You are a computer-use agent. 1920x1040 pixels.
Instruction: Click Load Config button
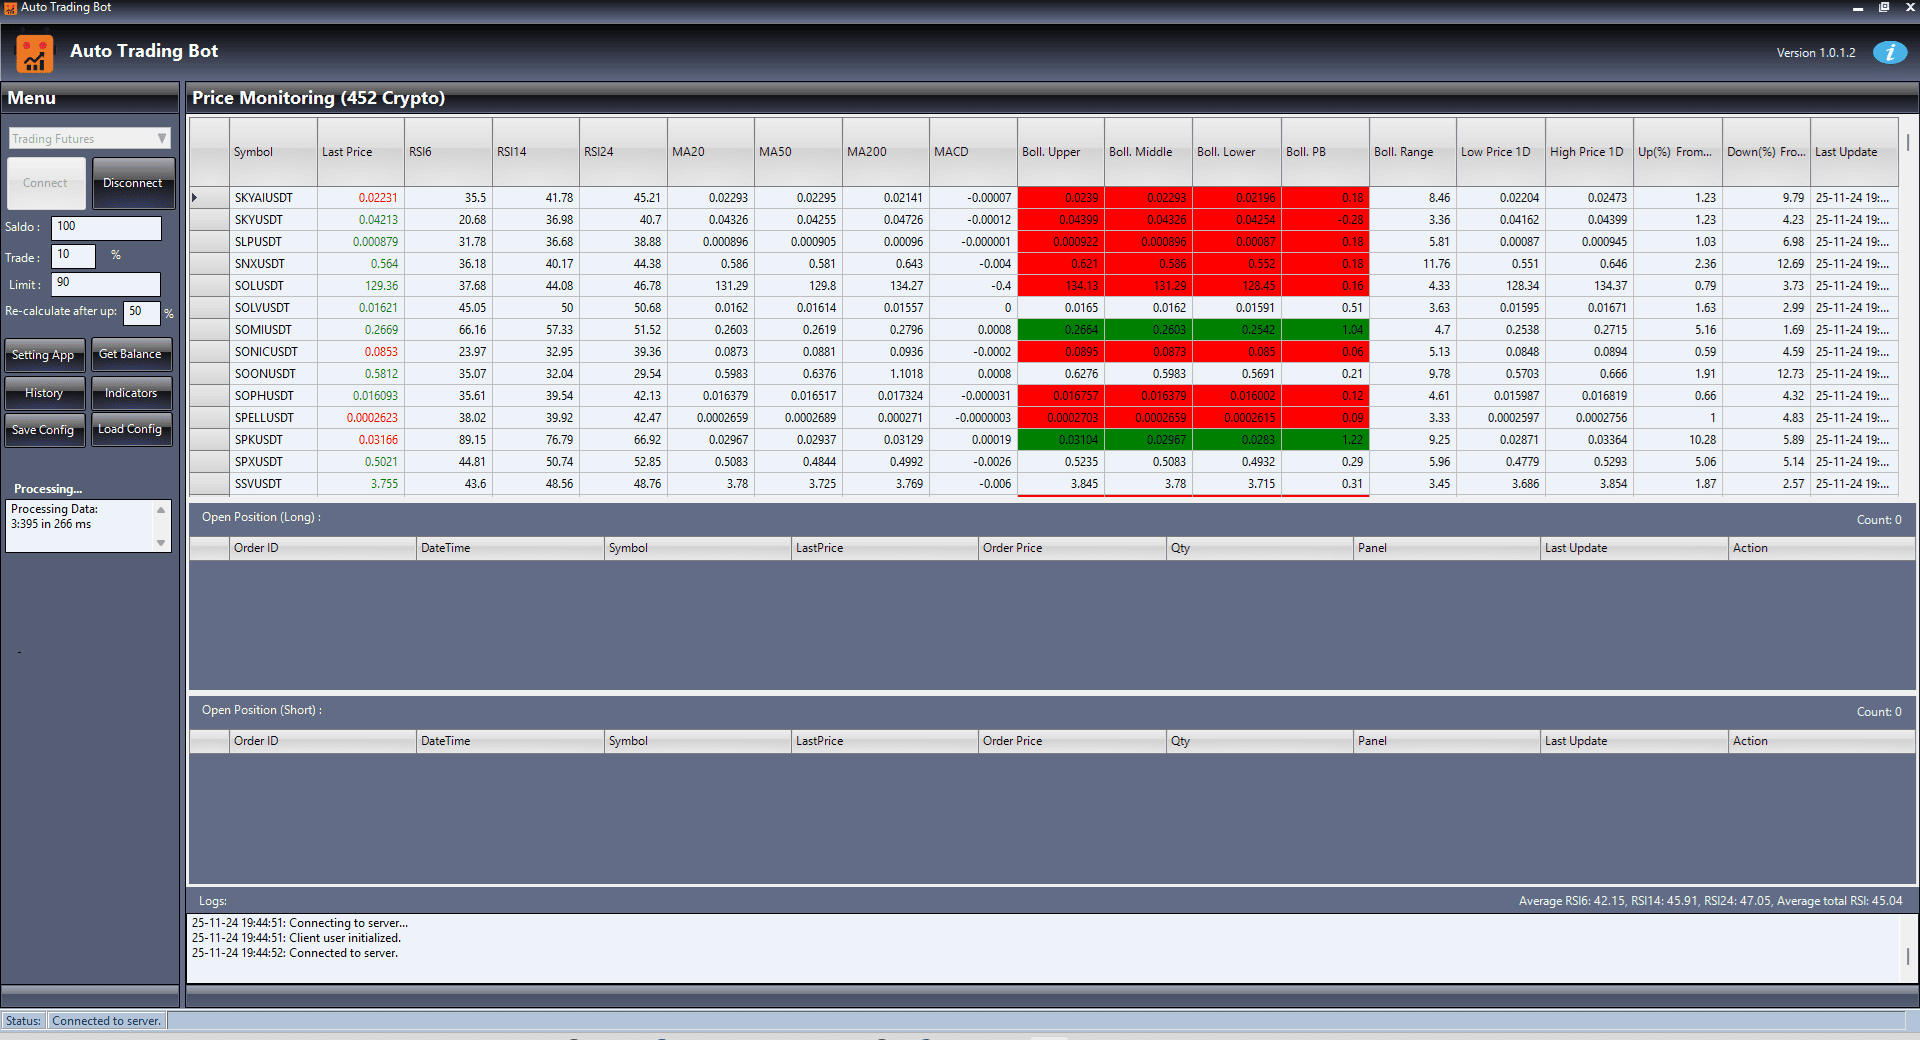[130, 430]
